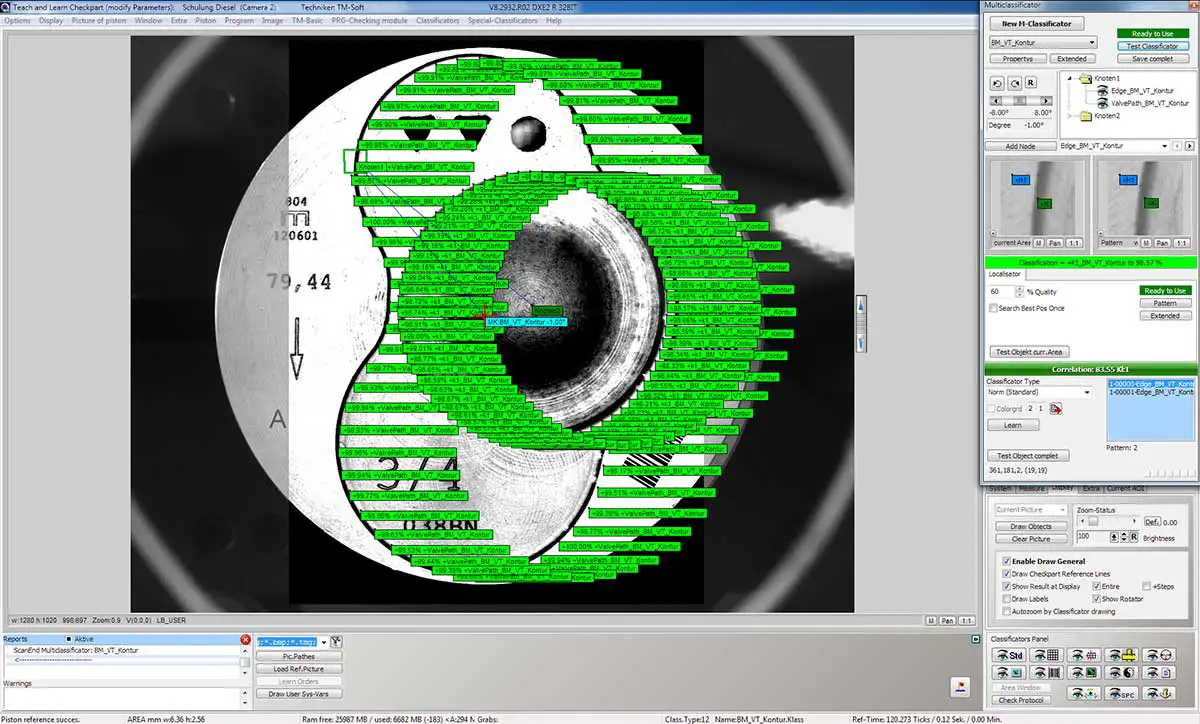Image resolution: width=1200 pixels, height=724 pixels.
Task: Toggle Enable Draw General checkbox
Action: tap(1006, 561)
